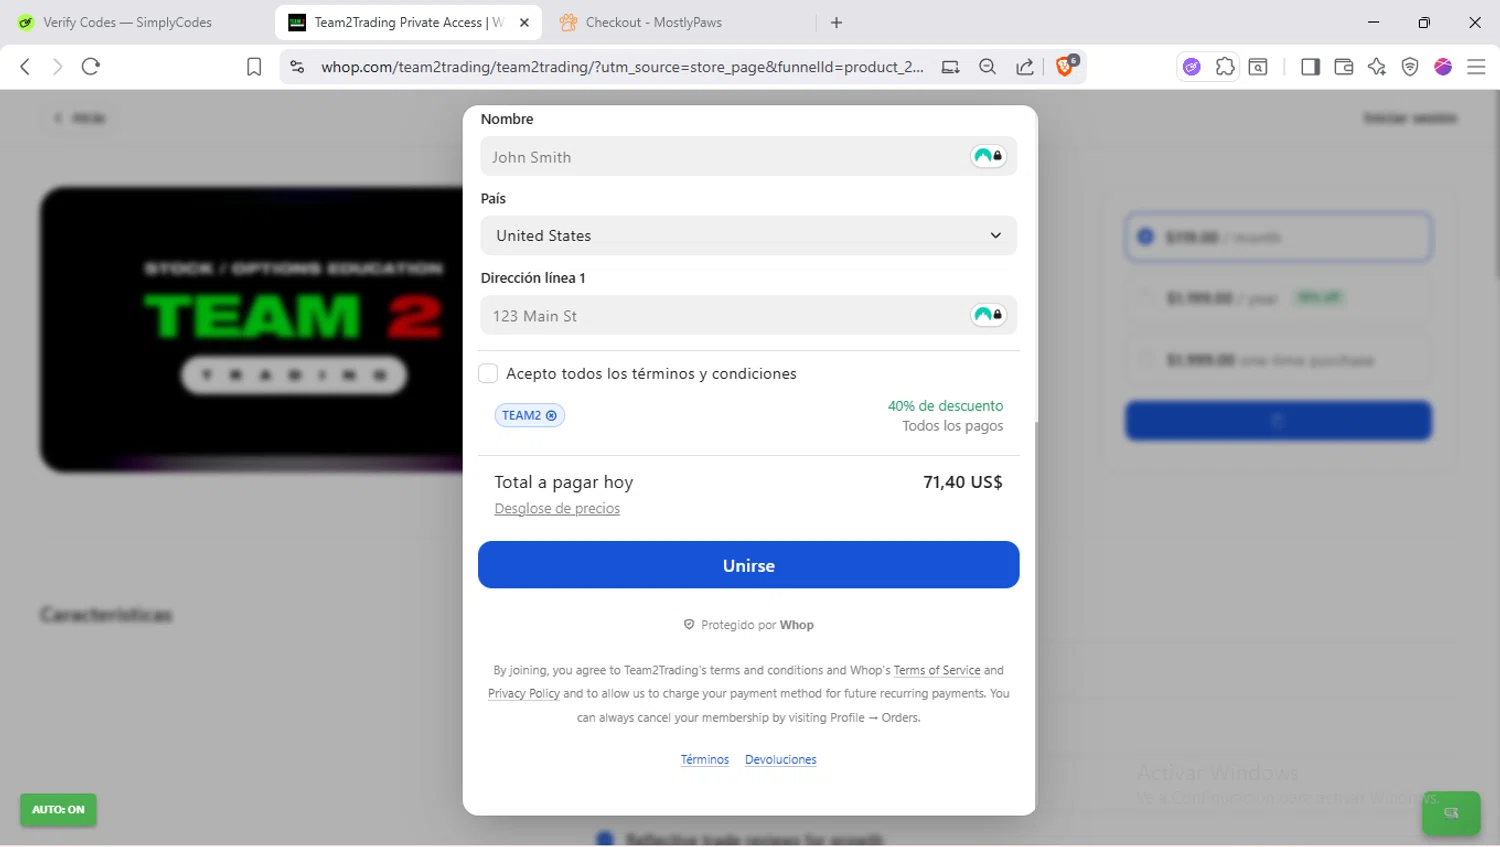Open a new browser tab
The image size is (1500, 847).
[x=837, y=22]
